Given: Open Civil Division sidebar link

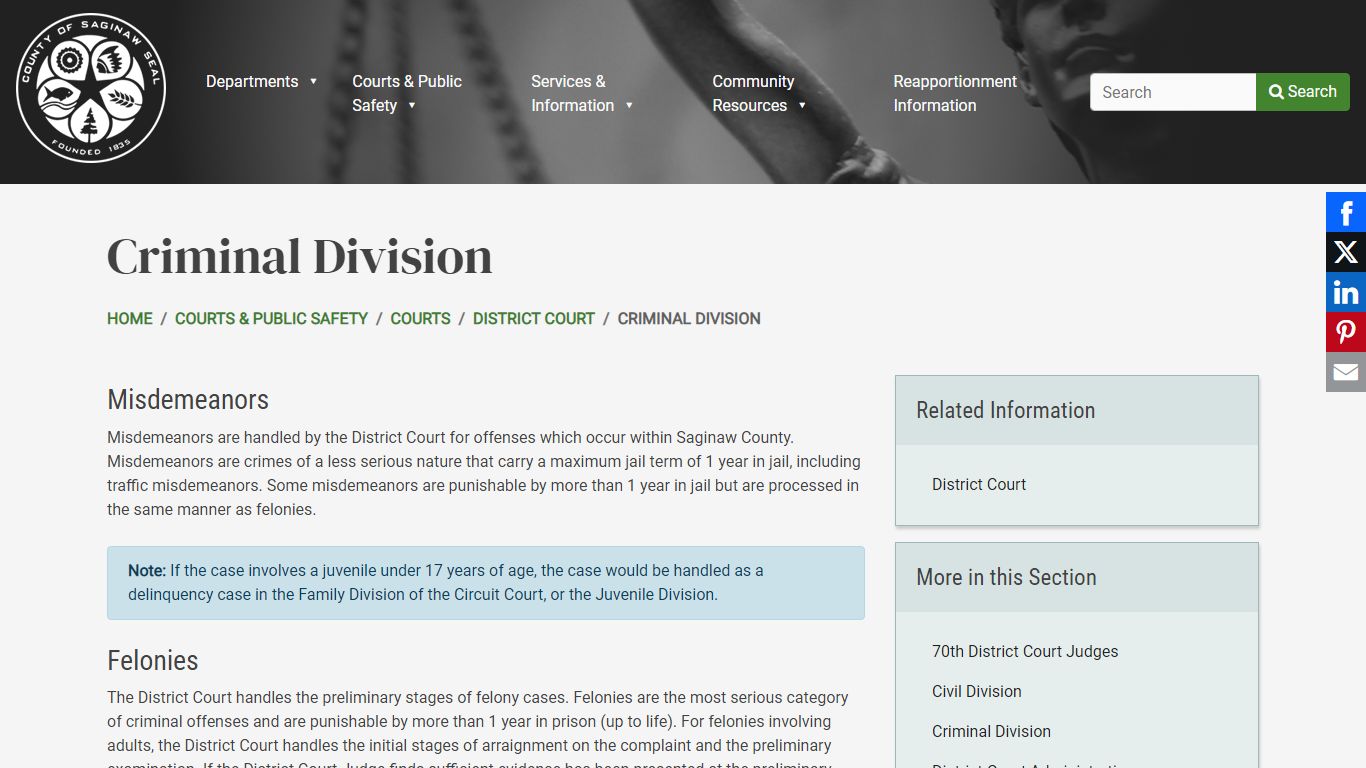Looking at the screenshot, I should click(x=977, y=691).
